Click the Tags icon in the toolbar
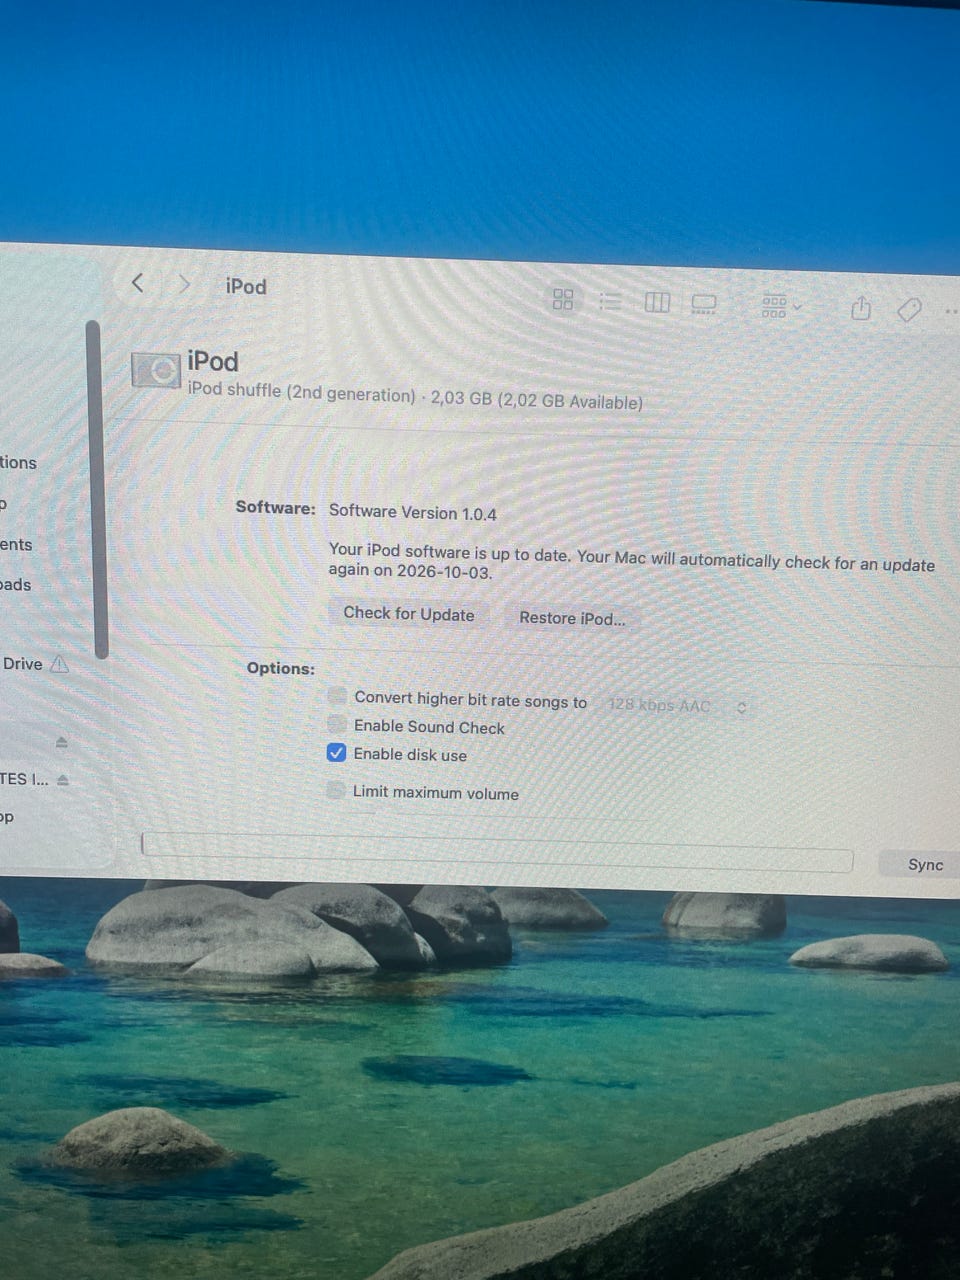The width and height of the screenshot is (960, 1280). [909, 310]
